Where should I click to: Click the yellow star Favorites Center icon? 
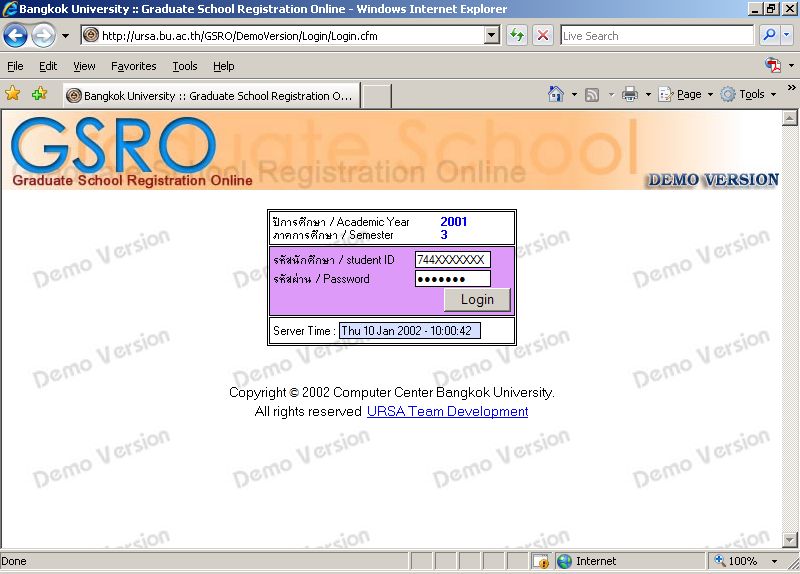click(x=13, y=94)
